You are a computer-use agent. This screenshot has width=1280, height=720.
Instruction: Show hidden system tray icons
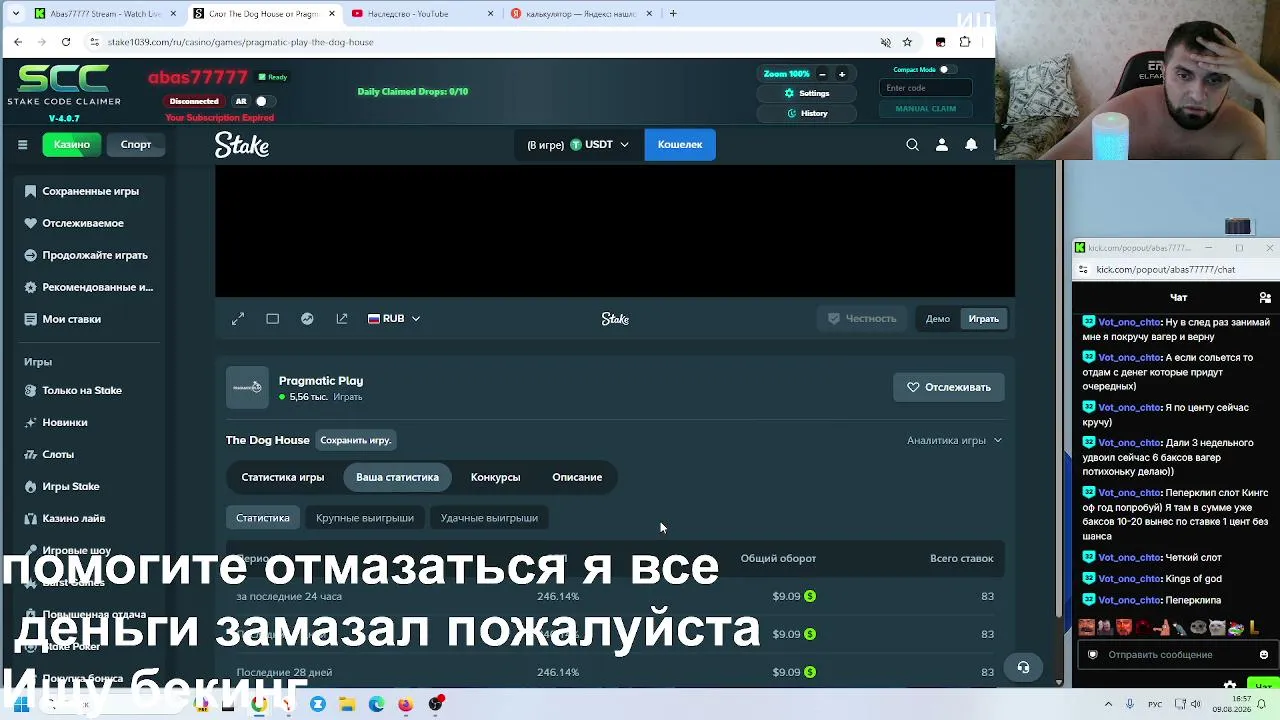point(1108,704)
